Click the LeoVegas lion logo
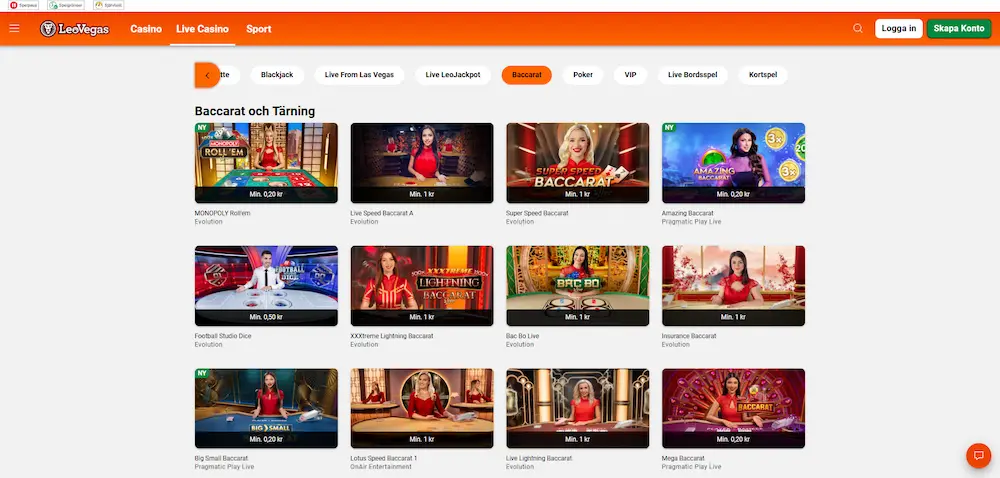Image resolution: width=1000 pixels, height=478 pixels. pos(75,29)
